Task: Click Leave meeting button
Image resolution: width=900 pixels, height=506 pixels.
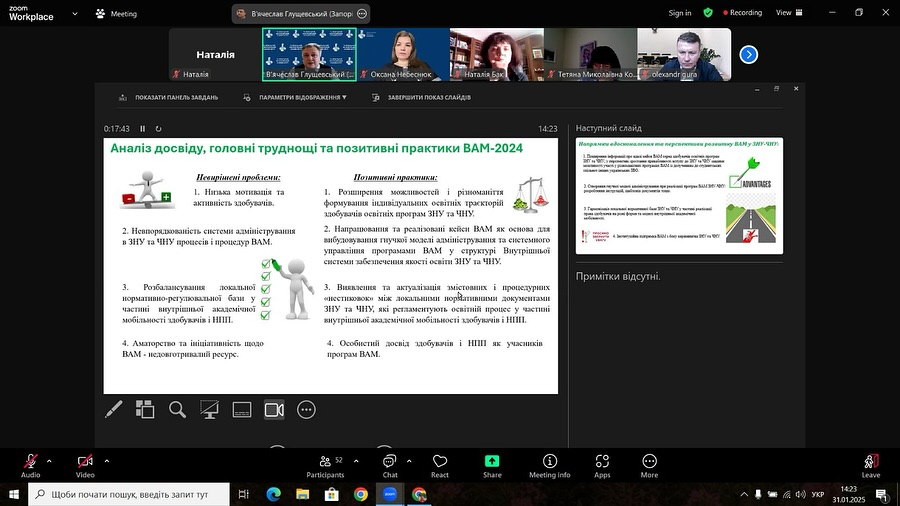Action: pyautogui.click(x=871, y=466)
